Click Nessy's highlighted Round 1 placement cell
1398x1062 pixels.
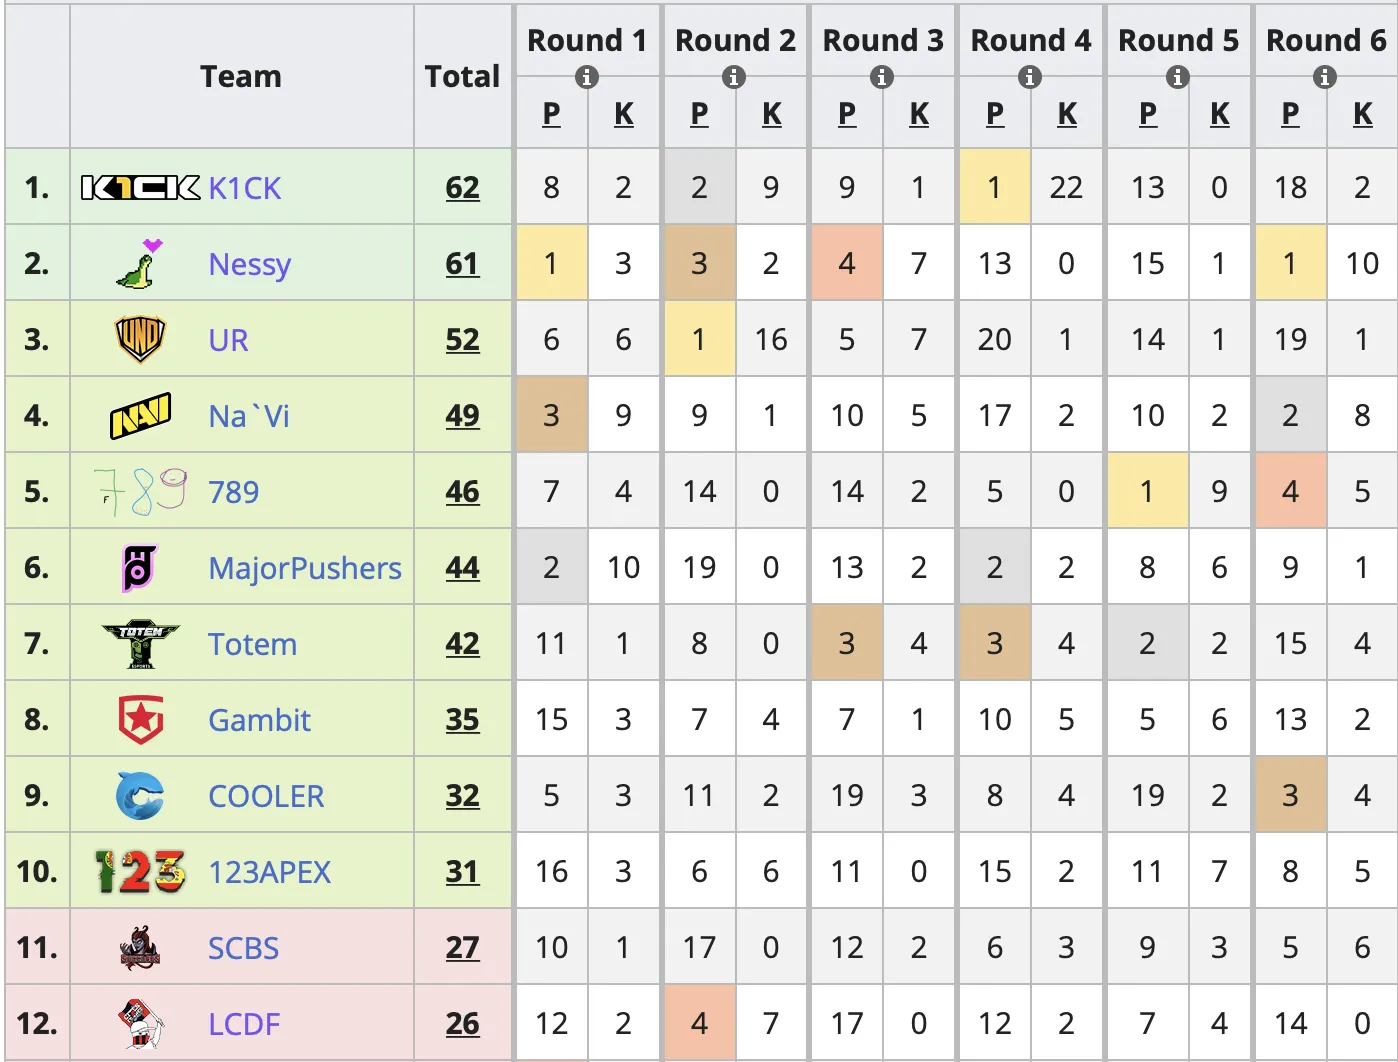551,264
